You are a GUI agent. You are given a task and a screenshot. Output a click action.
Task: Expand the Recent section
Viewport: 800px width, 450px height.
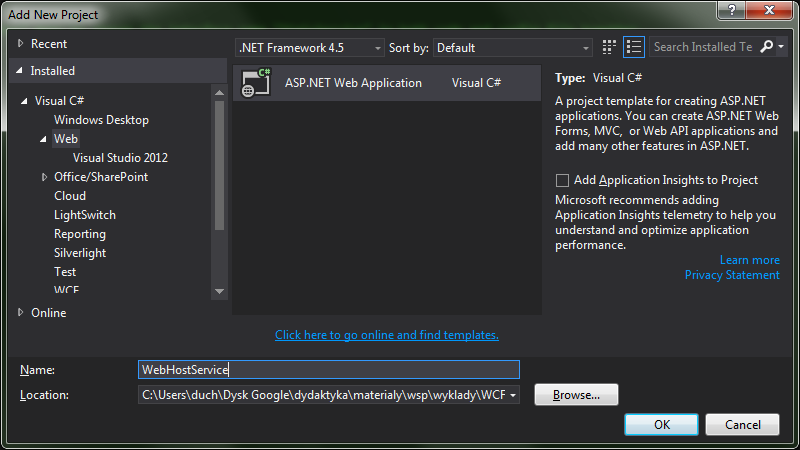(x=20, y=43)
